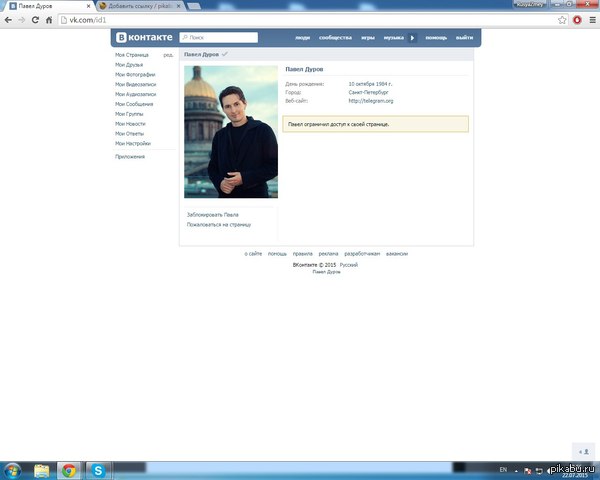Click the profile photo
The height and width of the screenshot is (480, 600).
coord(230,132)
